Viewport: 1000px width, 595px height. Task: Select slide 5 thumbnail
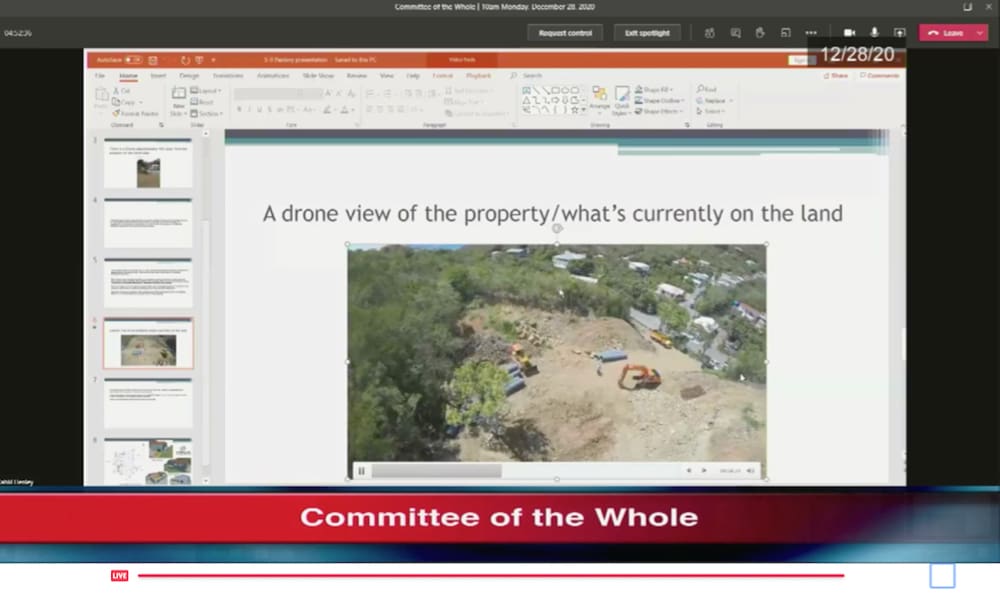tap(148, 283)
